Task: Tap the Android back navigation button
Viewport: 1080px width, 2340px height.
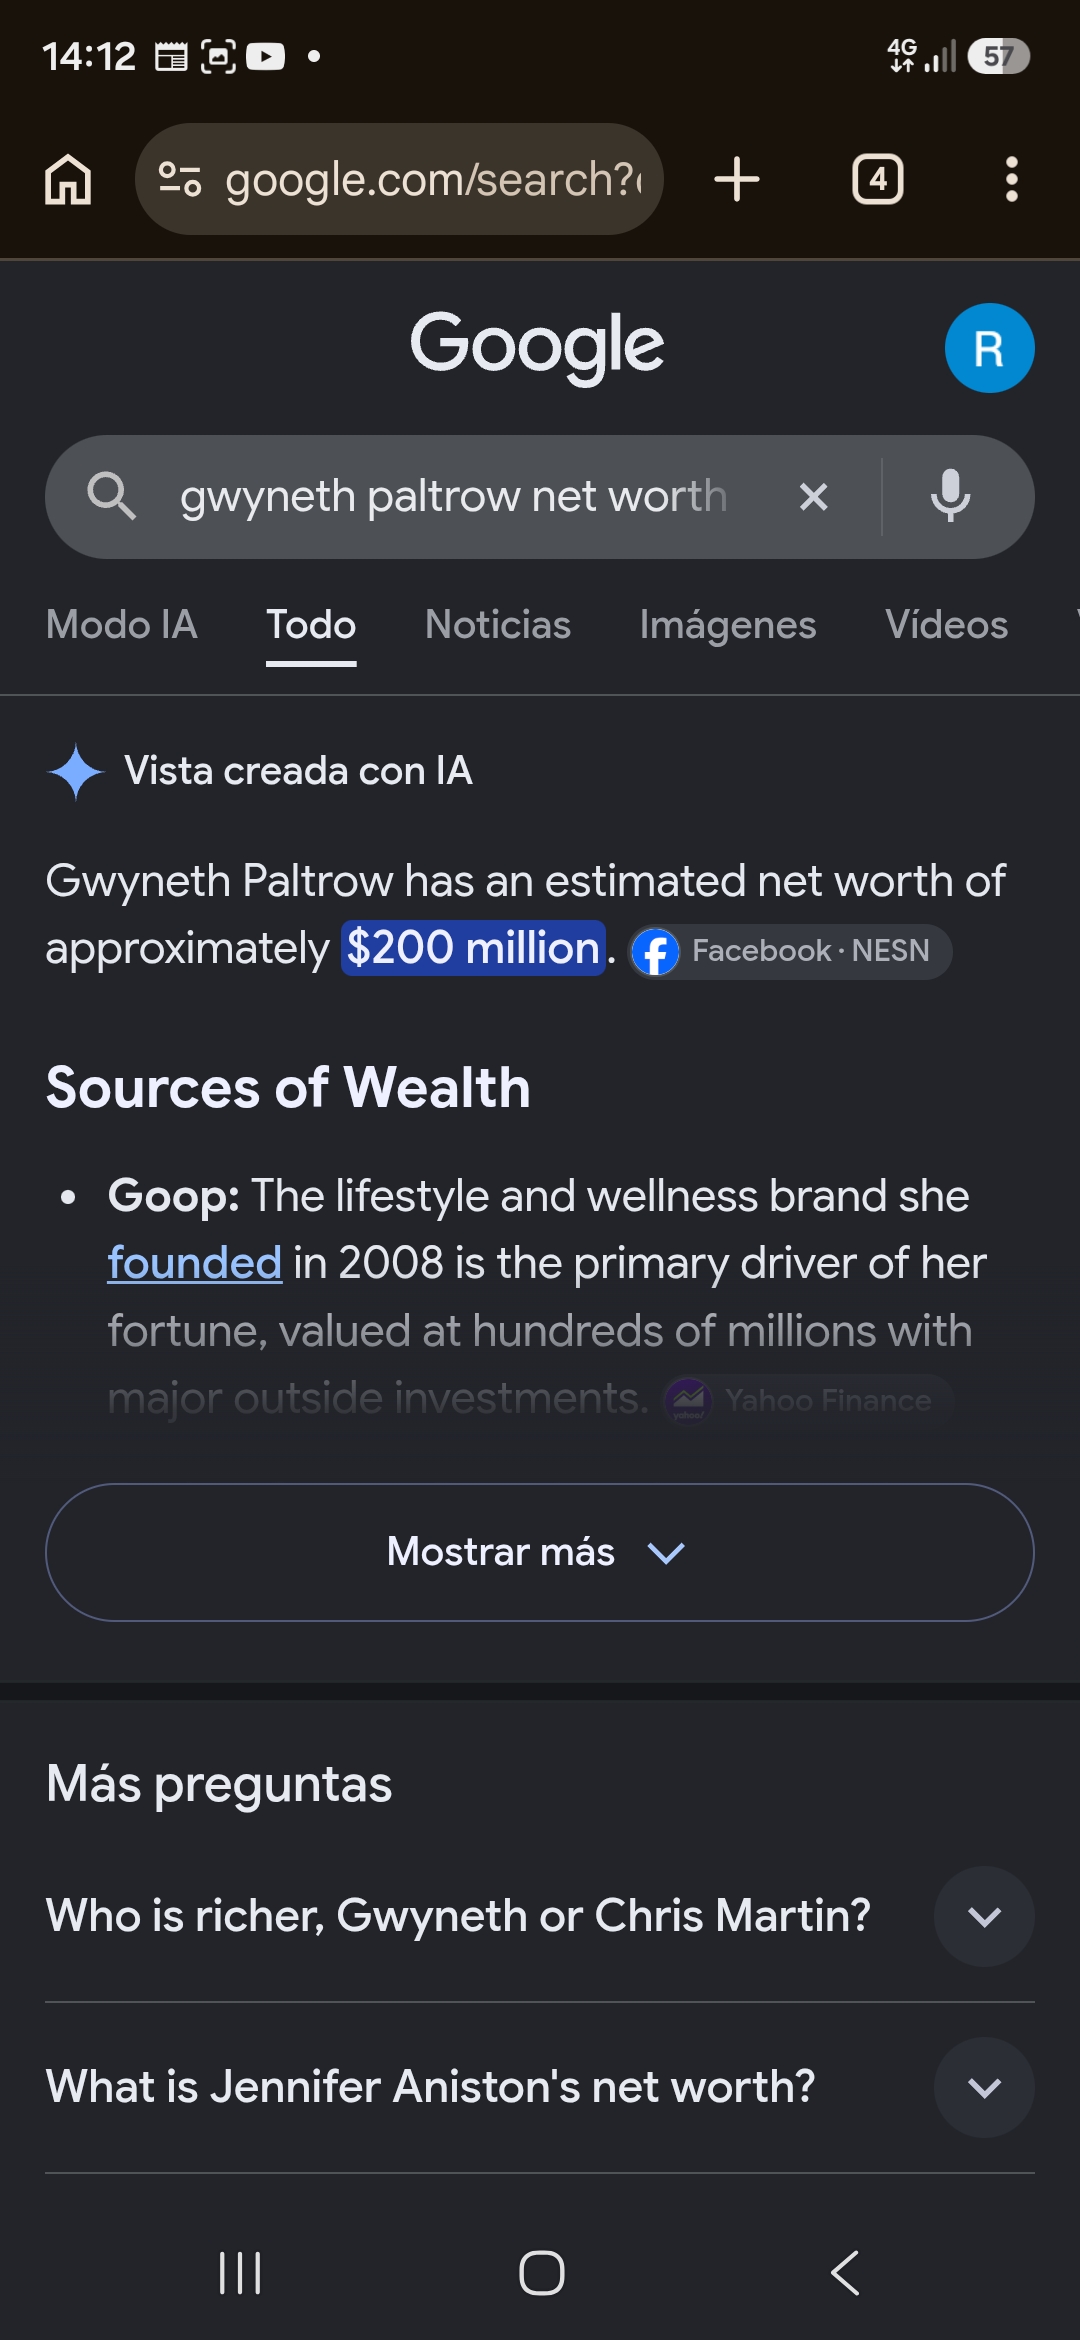Action: tap(845, 2273)
